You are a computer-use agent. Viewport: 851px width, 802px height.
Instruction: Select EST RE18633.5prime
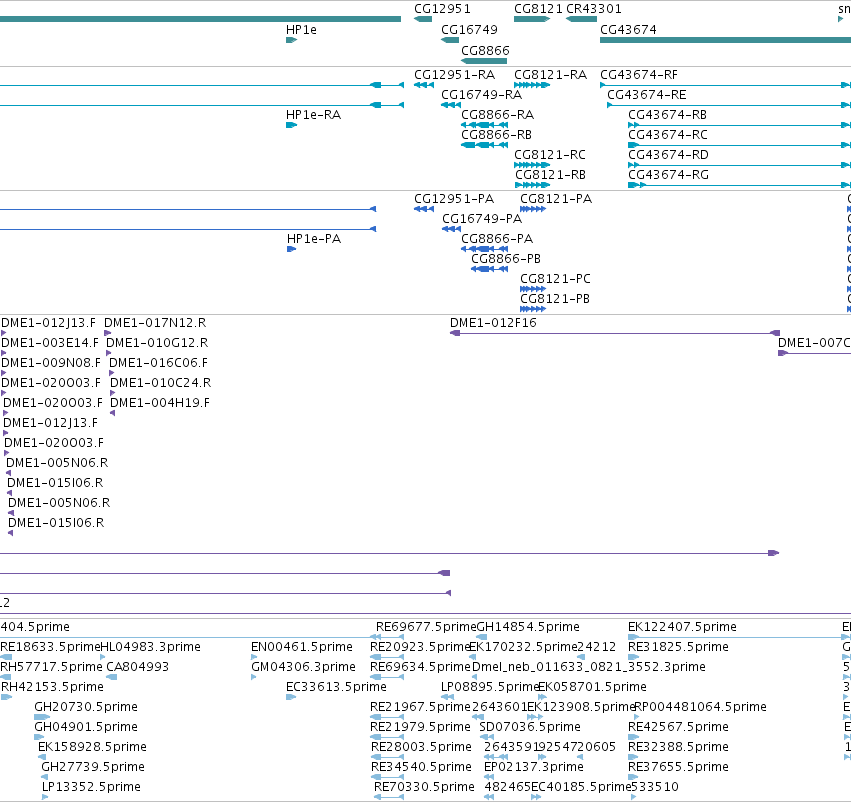click(50, 647)
